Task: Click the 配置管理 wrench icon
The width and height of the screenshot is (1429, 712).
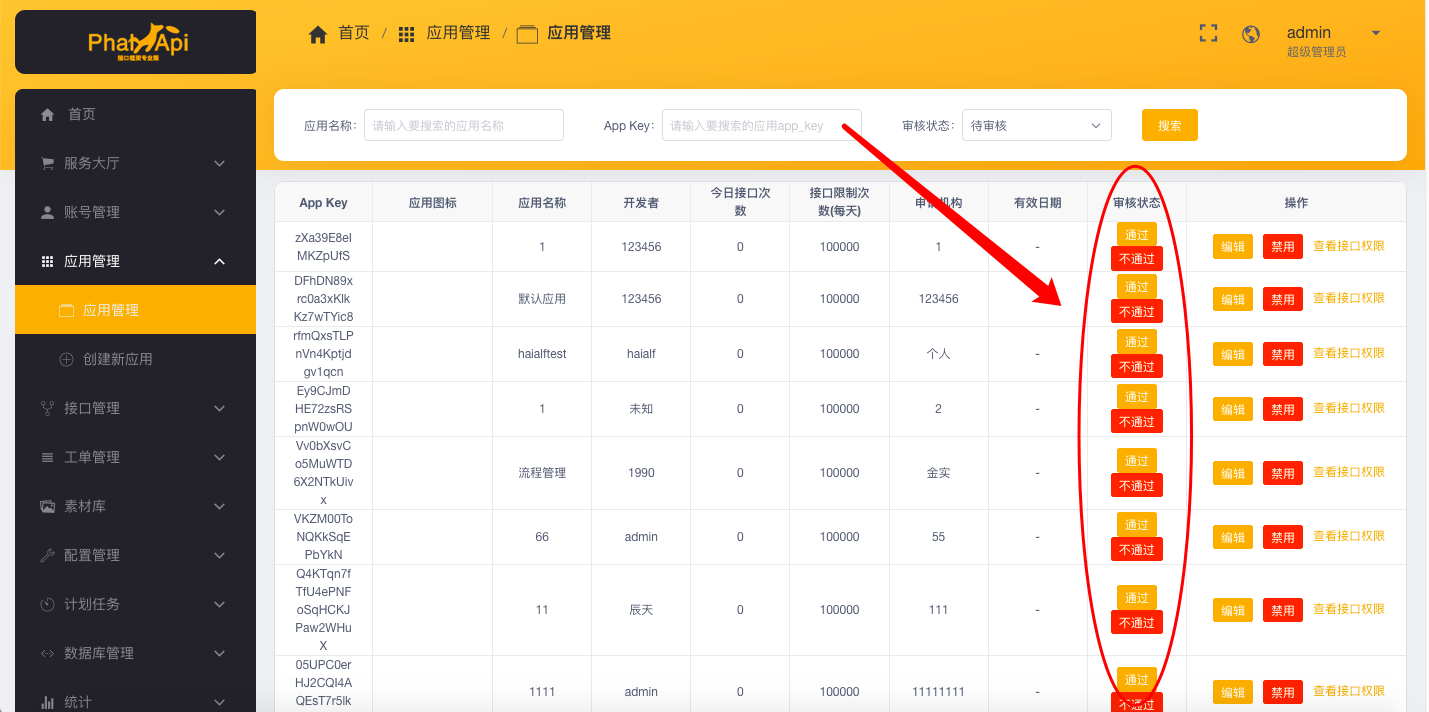Action: pyautogui.click(x=47, y=555)
